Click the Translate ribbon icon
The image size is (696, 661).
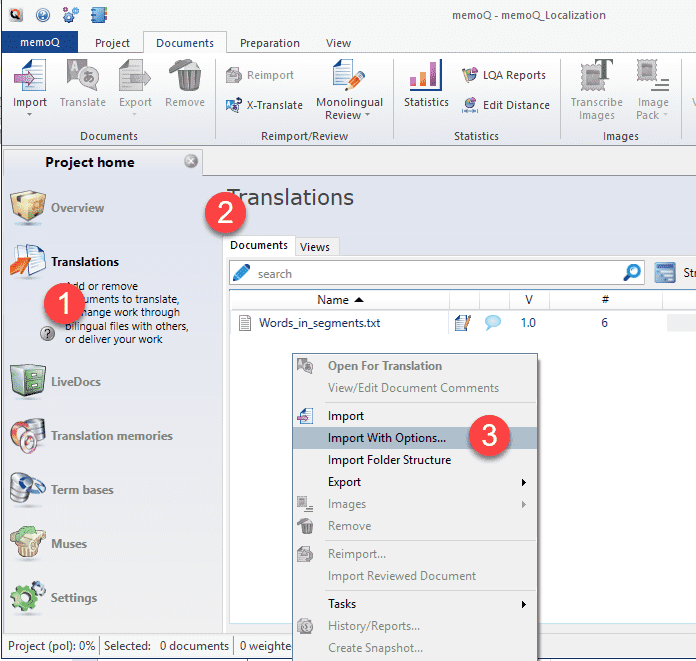coord(83,76)
